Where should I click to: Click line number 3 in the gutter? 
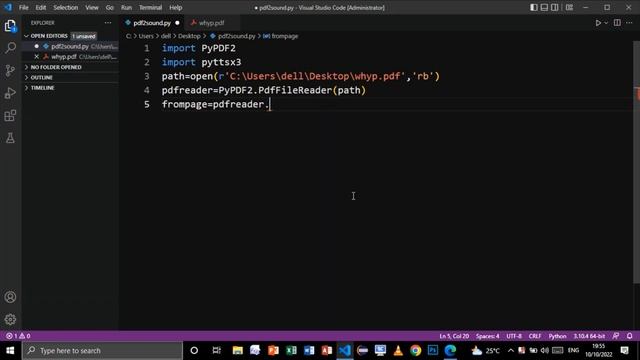click(x=147, y=76)
